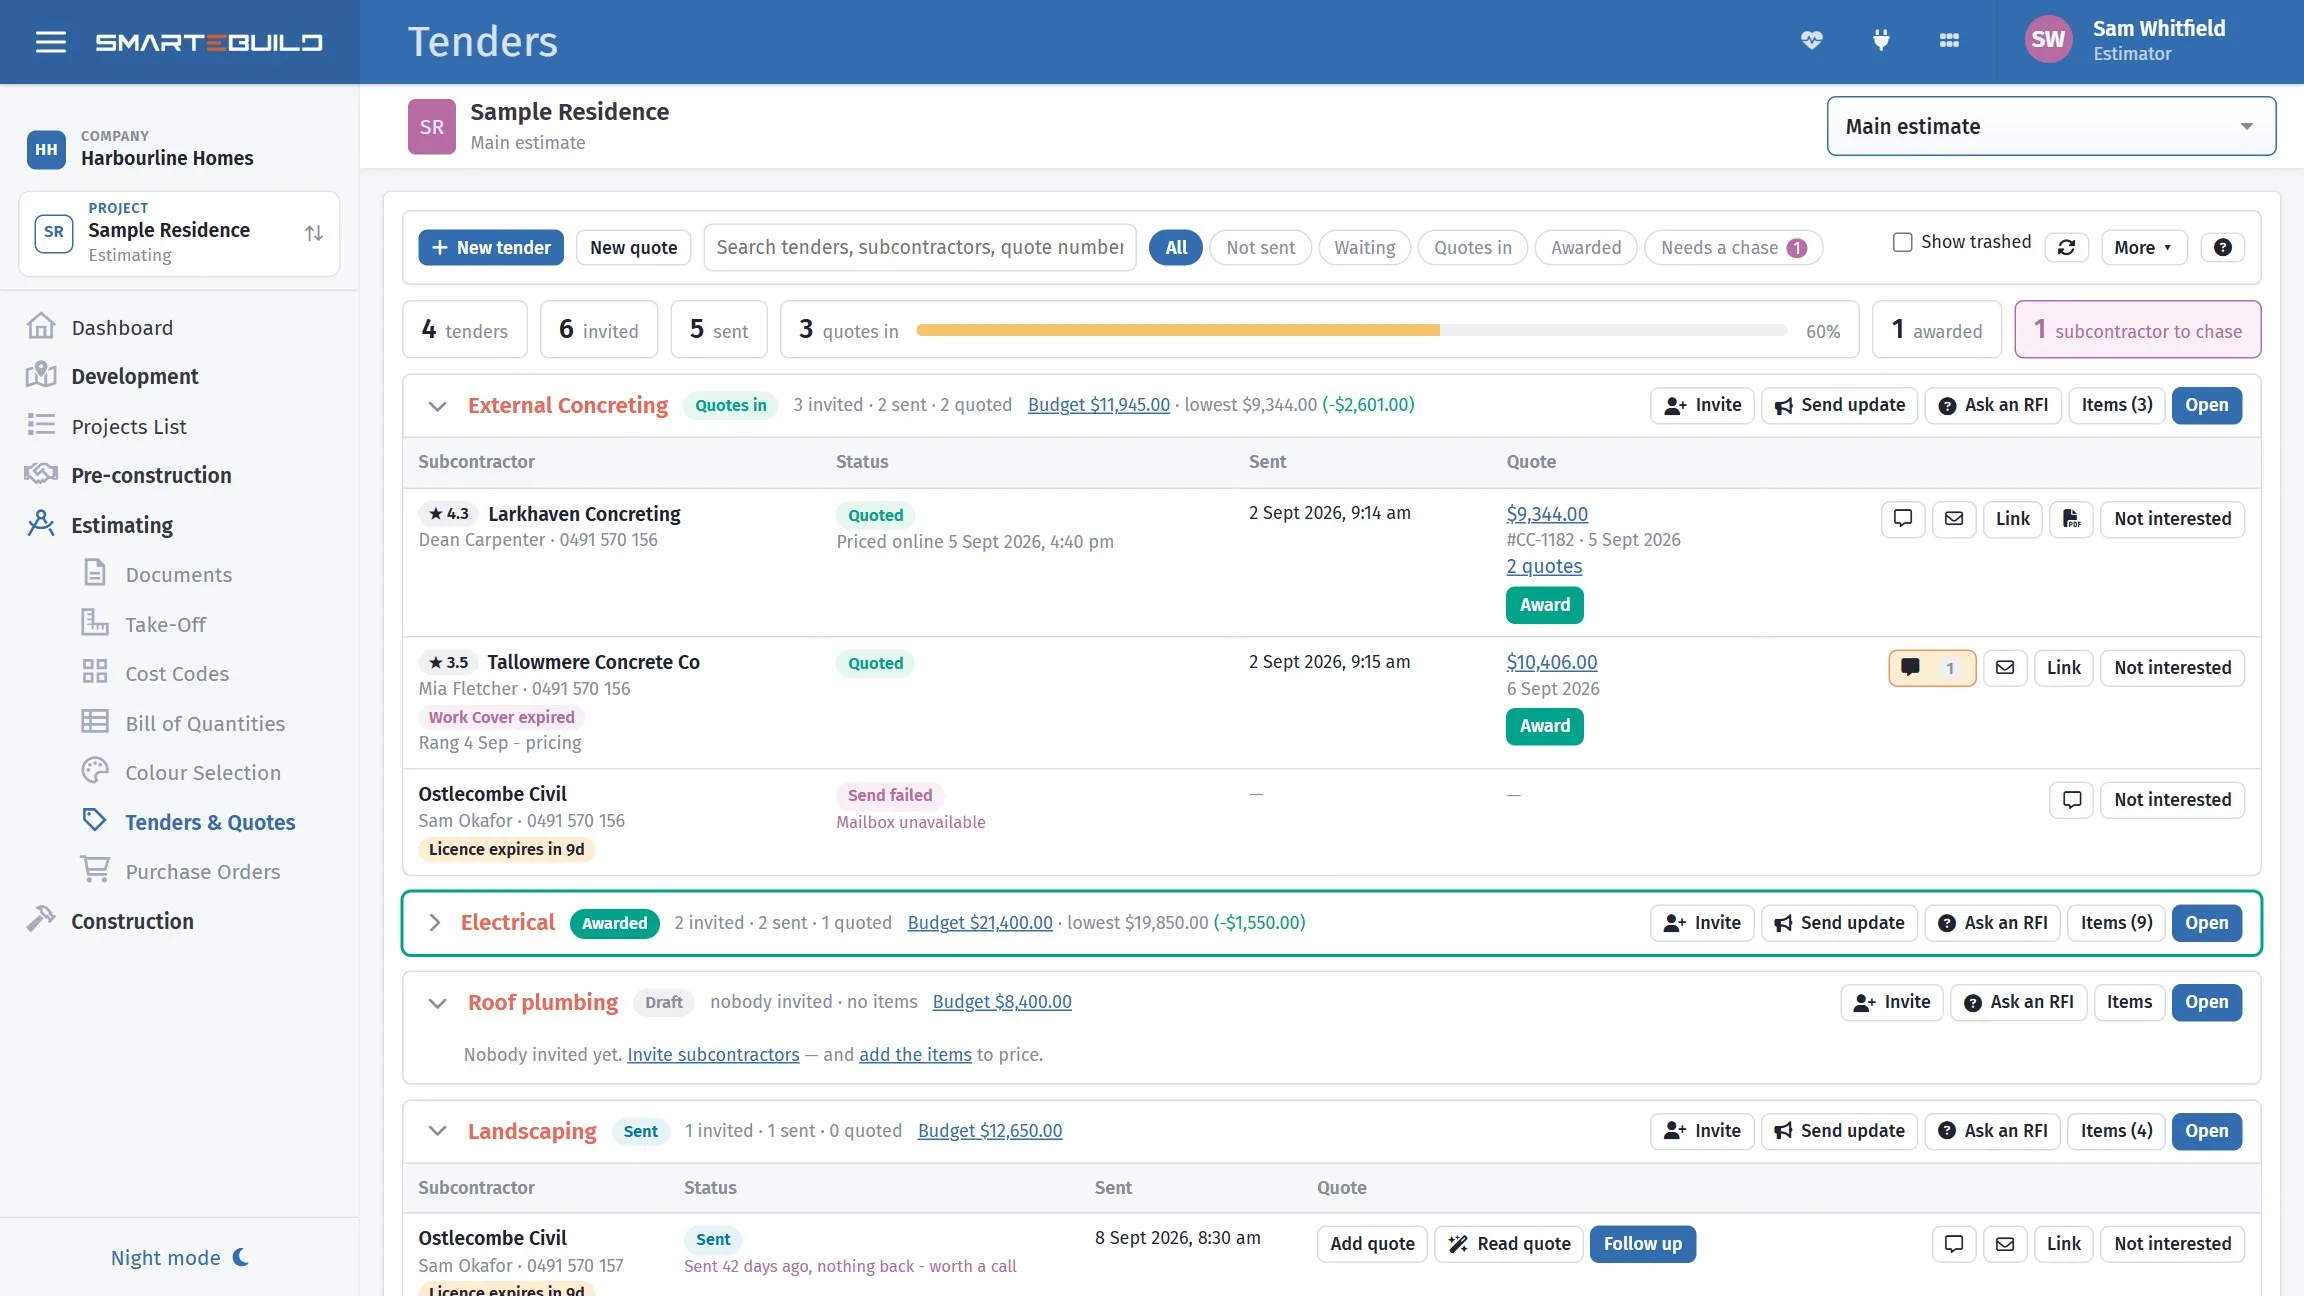This screenshot has height=1296, width=2304.
Task: Click email icon for Tallowmere Concrete Co
Action: (x=2005, y=668)
